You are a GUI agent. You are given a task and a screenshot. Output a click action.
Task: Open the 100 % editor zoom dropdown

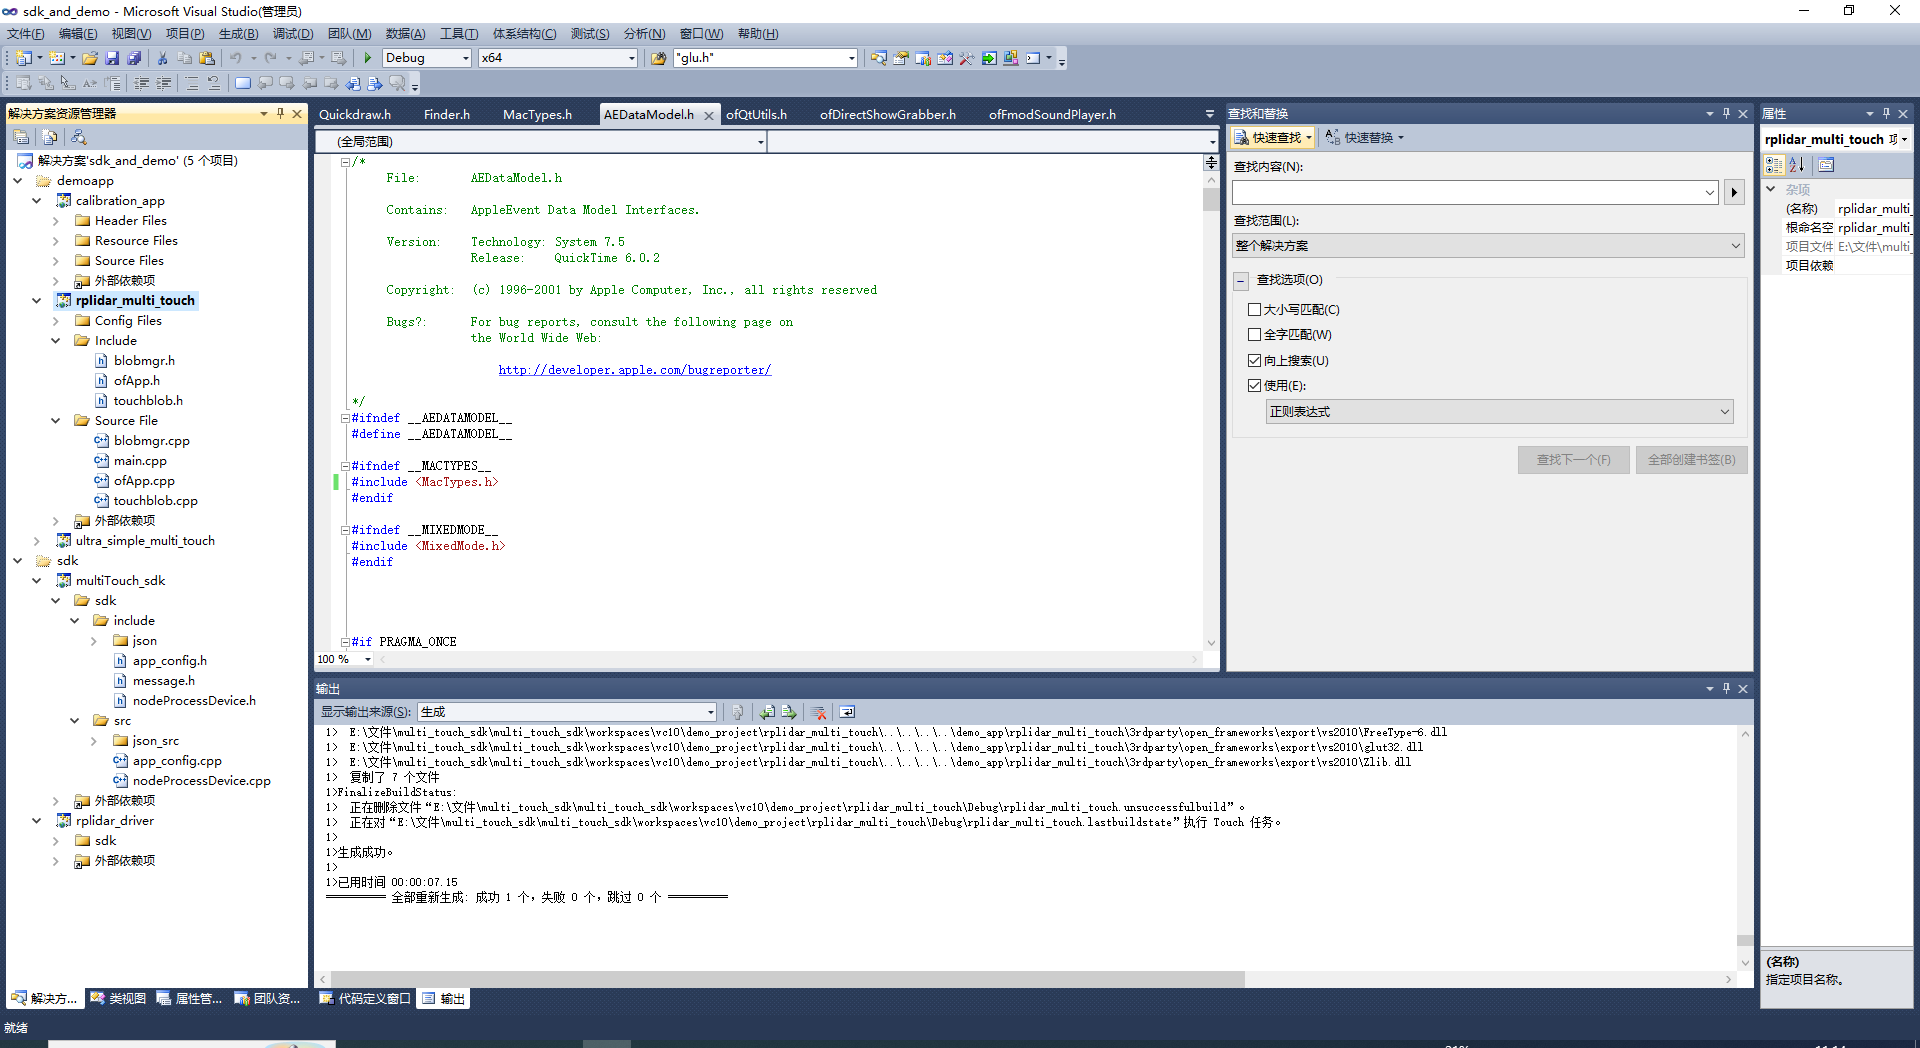pyautogui.click(x=367, y=659)
